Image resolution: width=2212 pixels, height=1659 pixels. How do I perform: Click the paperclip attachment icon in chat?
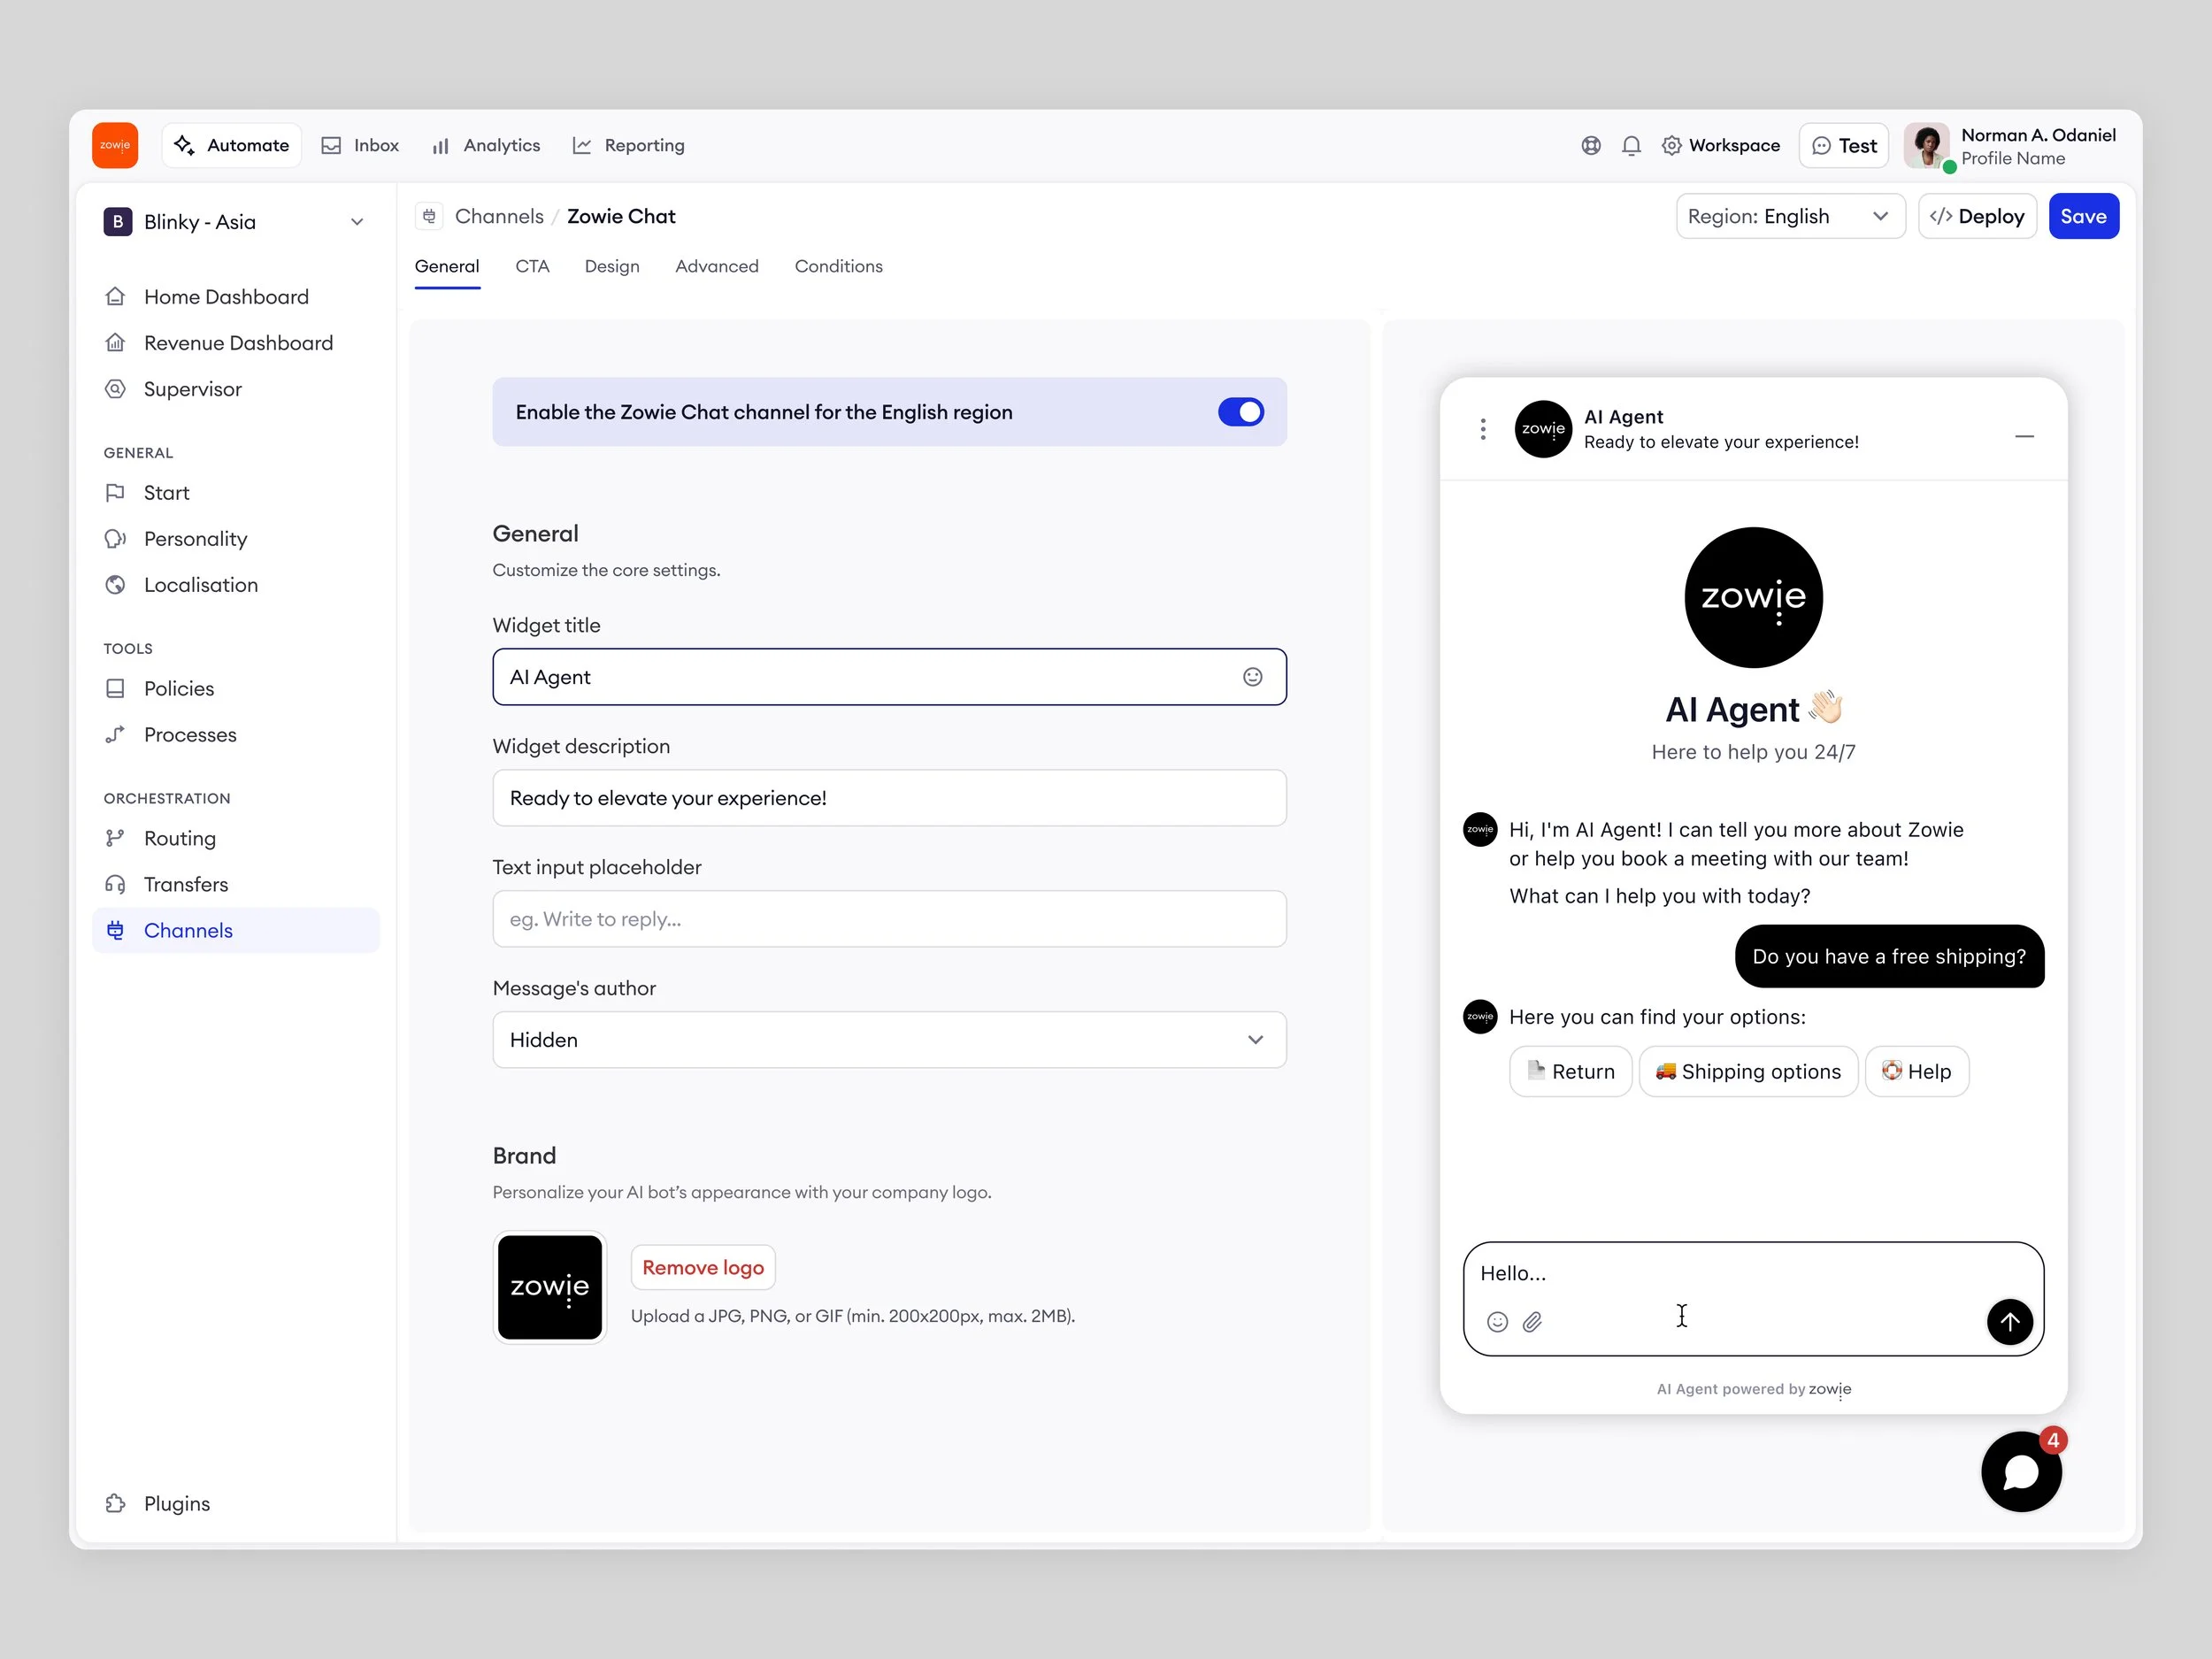1532,1322
